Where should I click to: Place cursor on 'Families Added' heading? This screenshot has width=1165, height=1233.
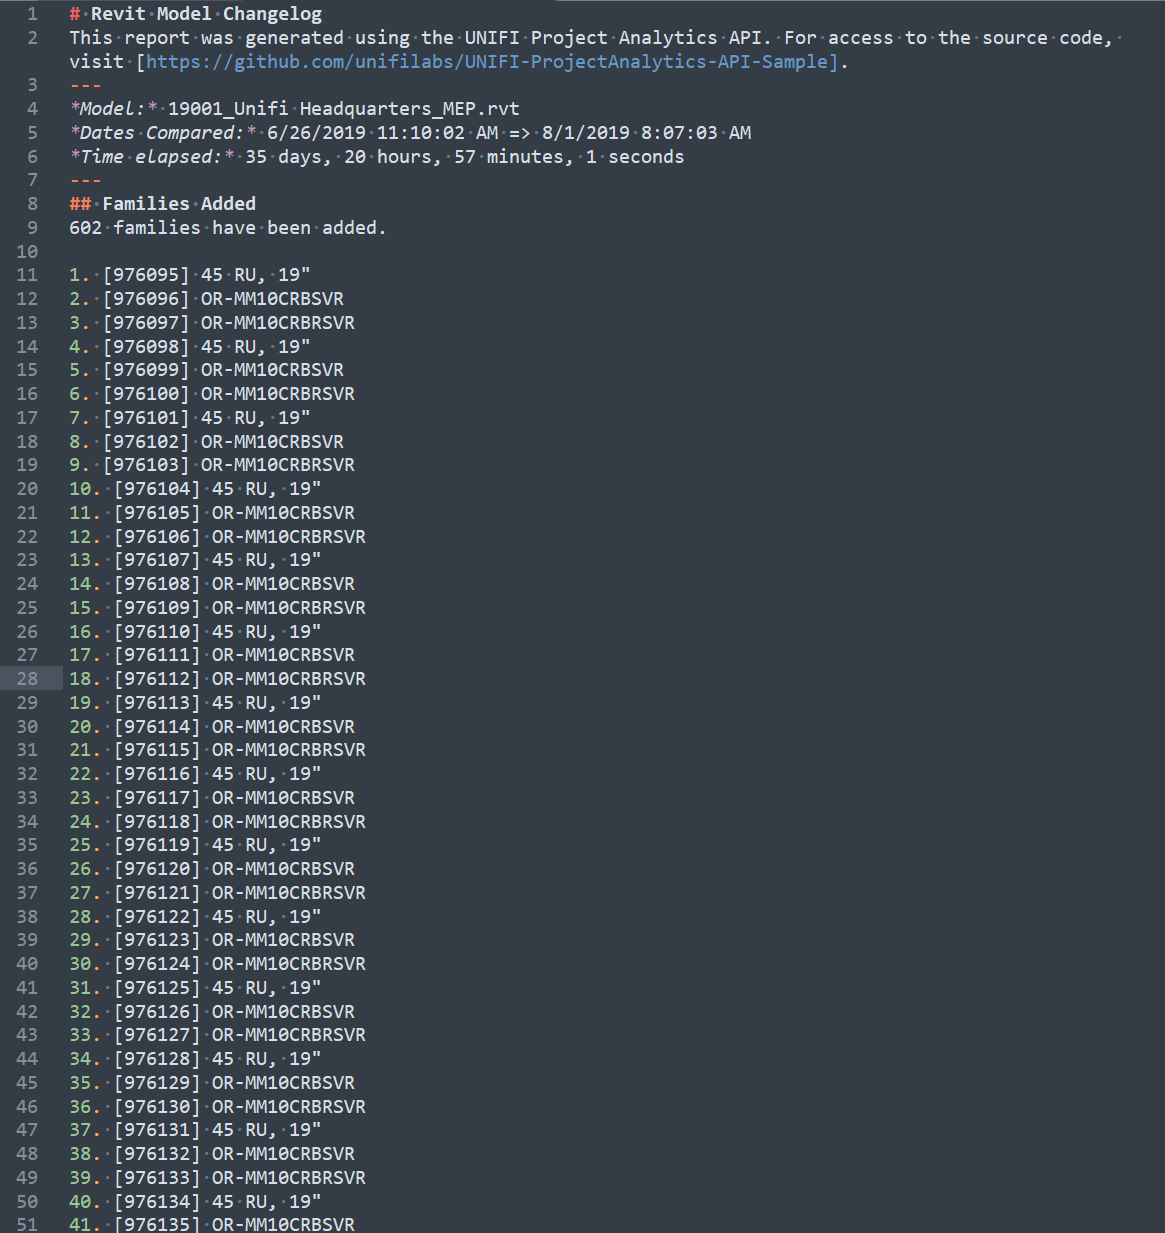179,204
